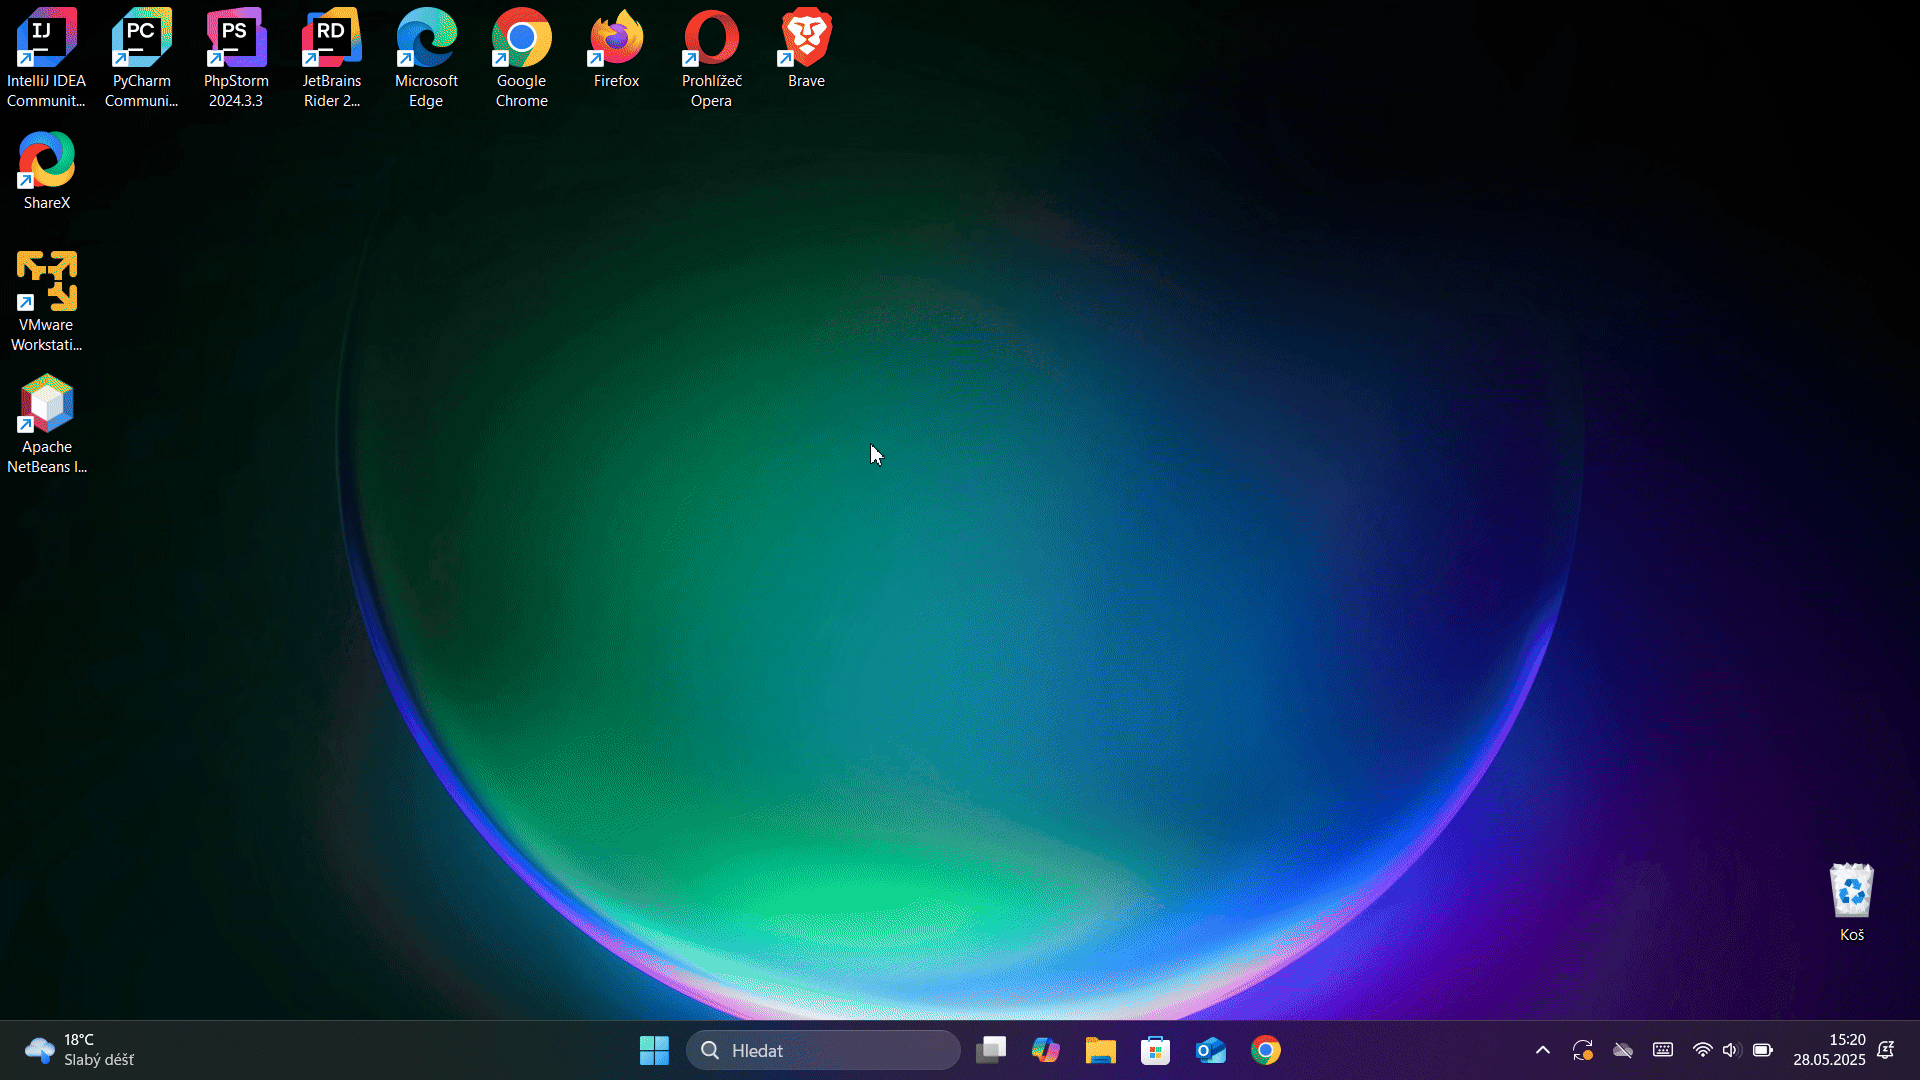
Task: Check the OneDrive sync status icon
Action: pyautogui.click(x=1623, y=1050)
